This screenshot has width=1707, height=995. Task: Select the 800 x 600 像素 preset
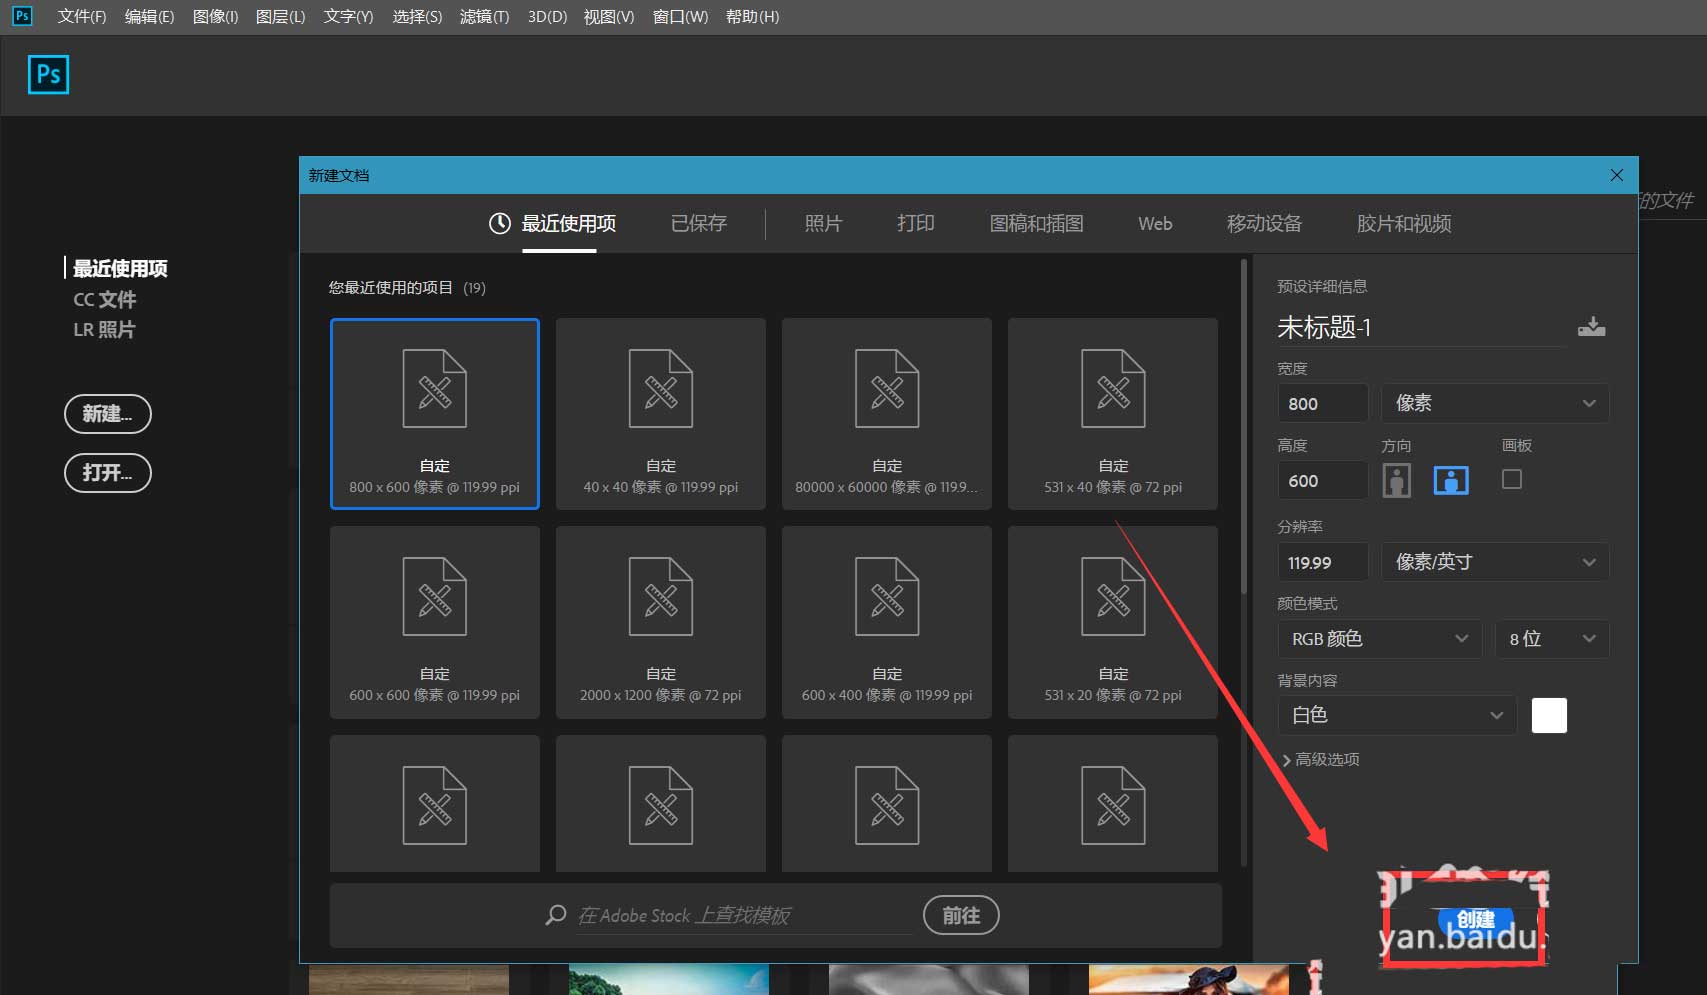point(435,414)
